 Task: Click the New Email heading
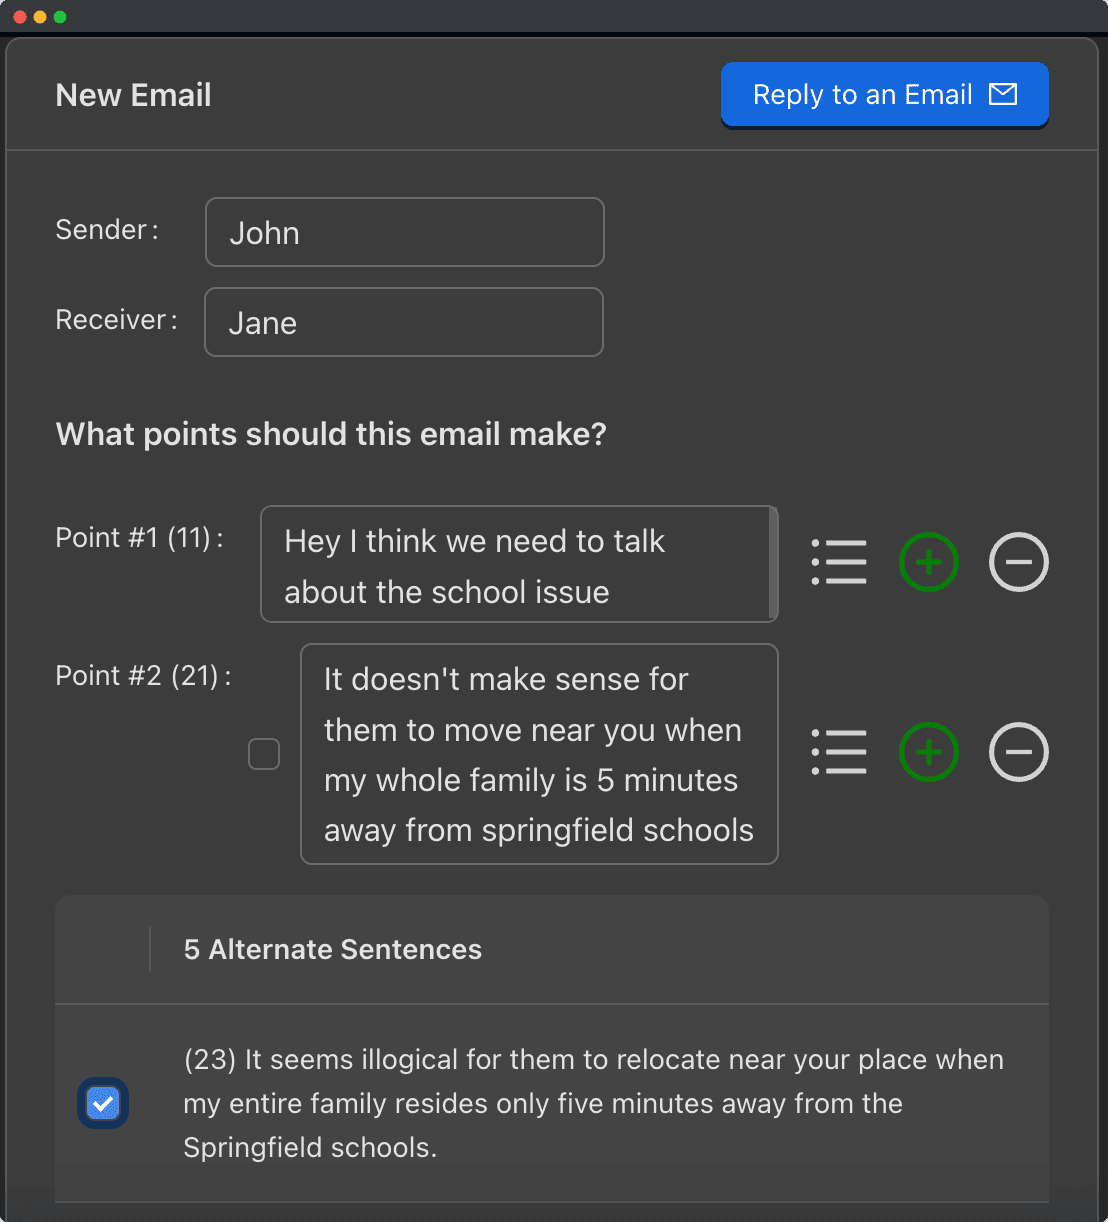pos(134,95)
